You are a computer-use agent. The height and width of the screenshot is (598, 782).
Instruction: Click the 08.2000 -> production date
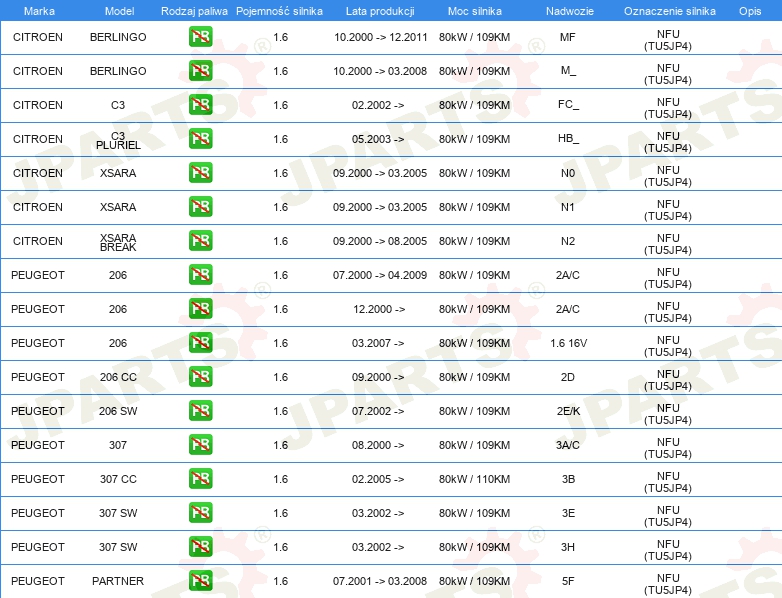point(378,445)
